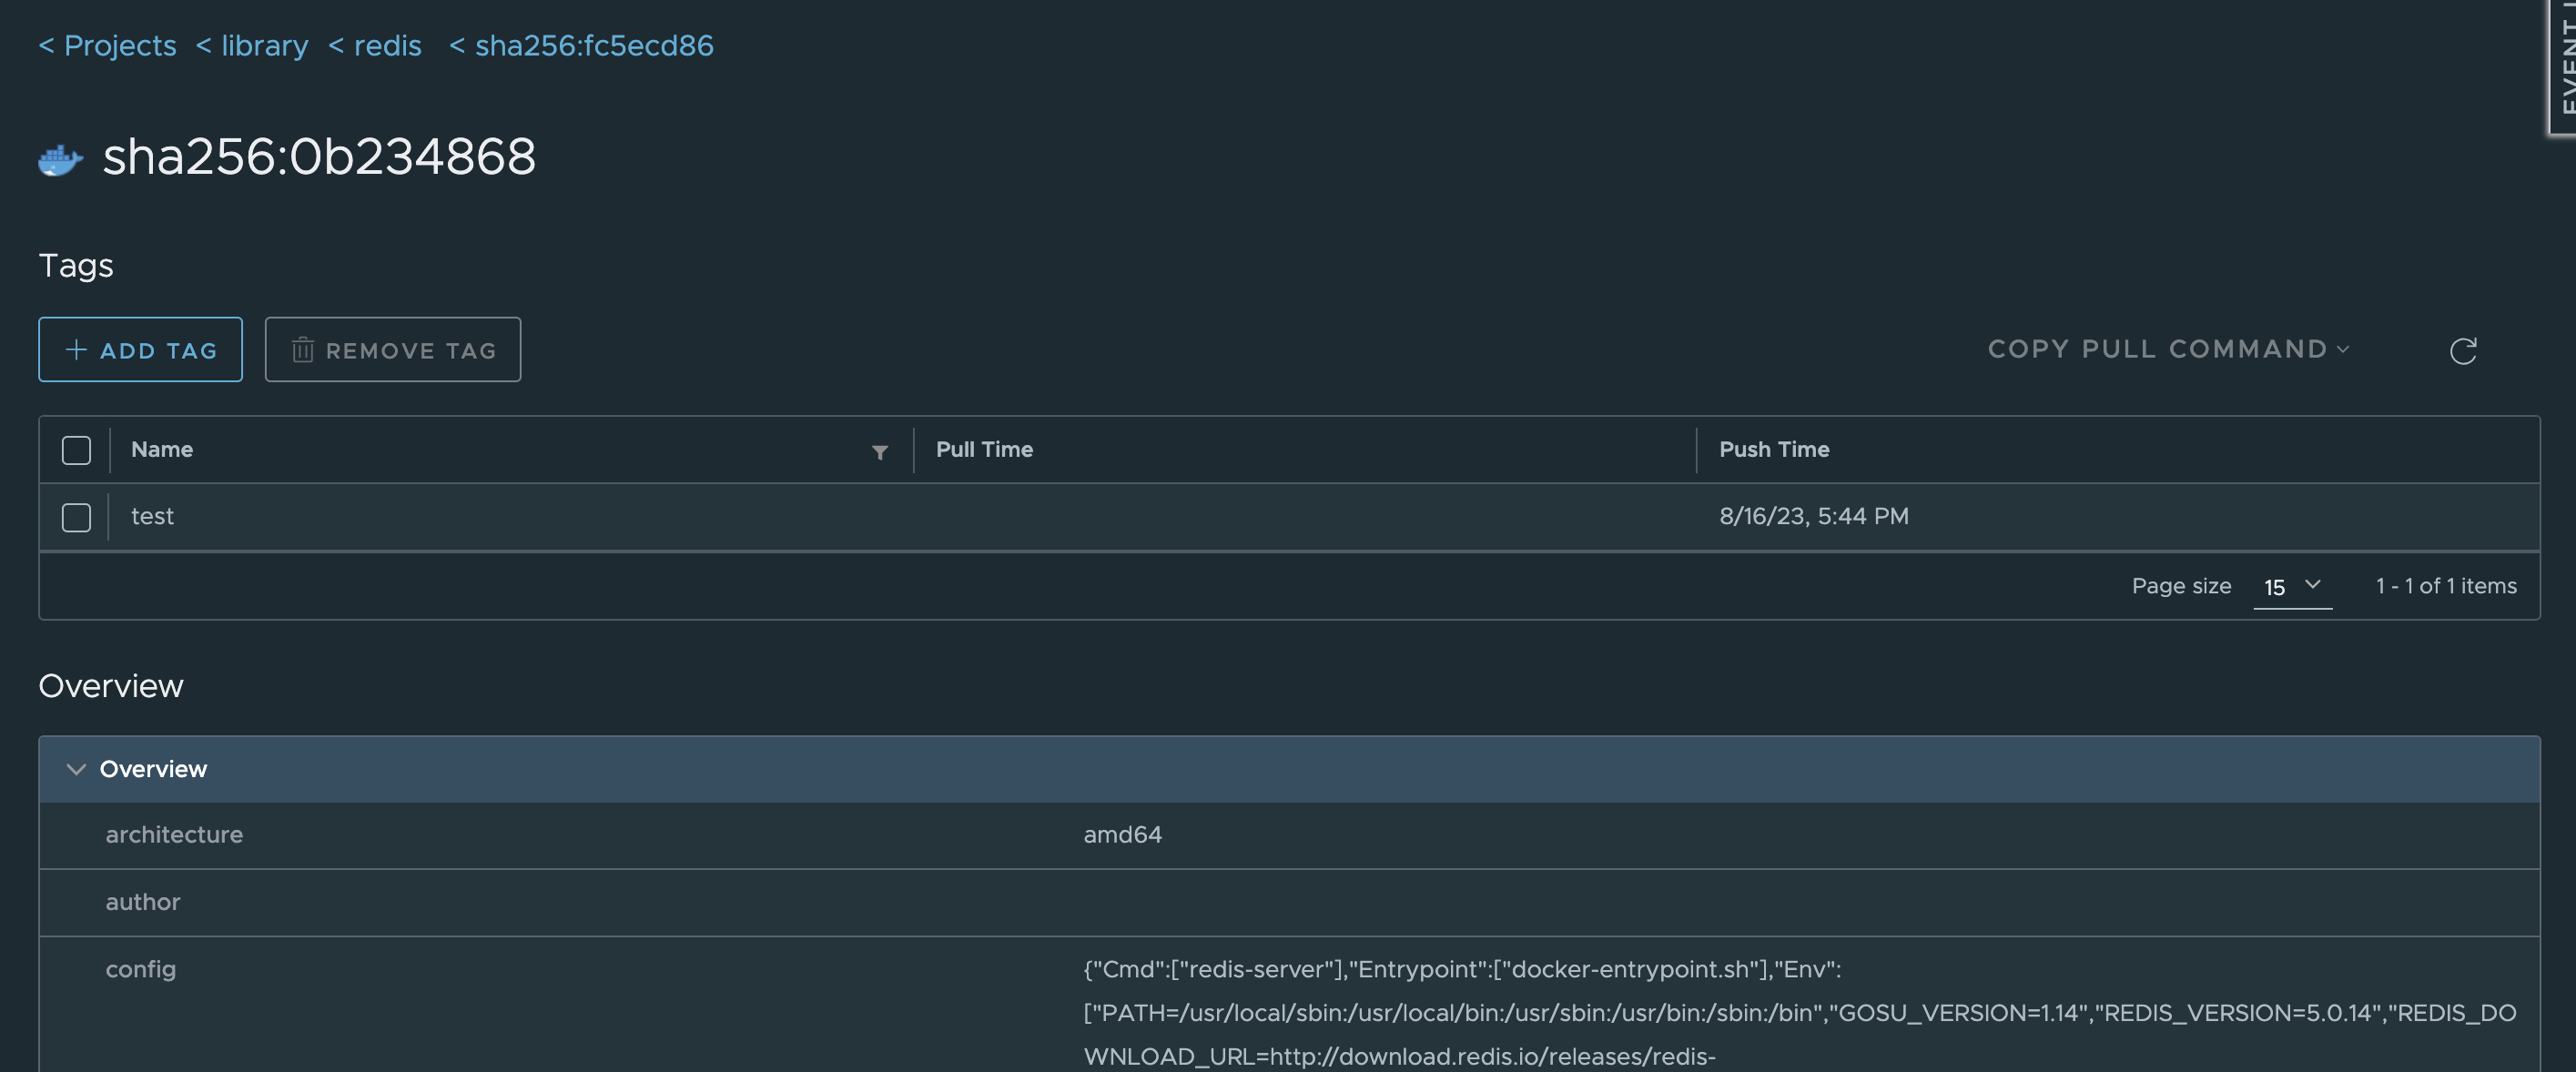
Task: Click the Remove Tag button
Action: point(392,350)
